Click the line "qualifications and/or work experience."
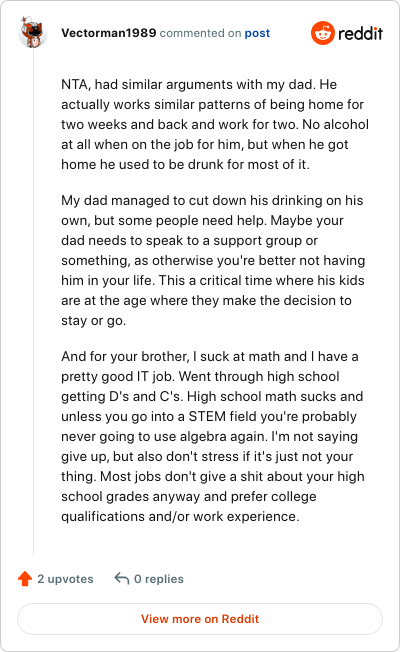The width and height of the screenshot is (400, 652). (180, 516)
